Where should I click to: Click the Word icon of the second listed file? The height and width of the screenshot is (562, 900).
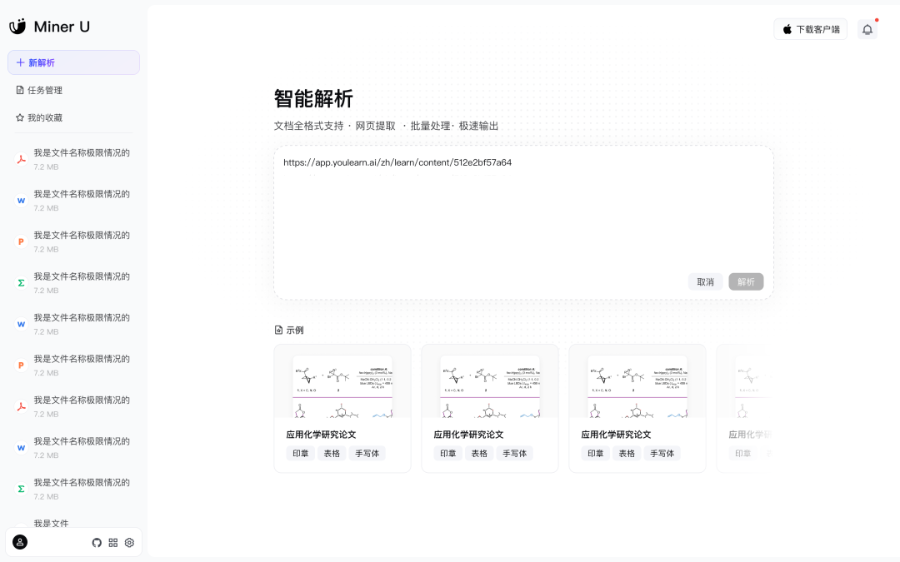21,201
